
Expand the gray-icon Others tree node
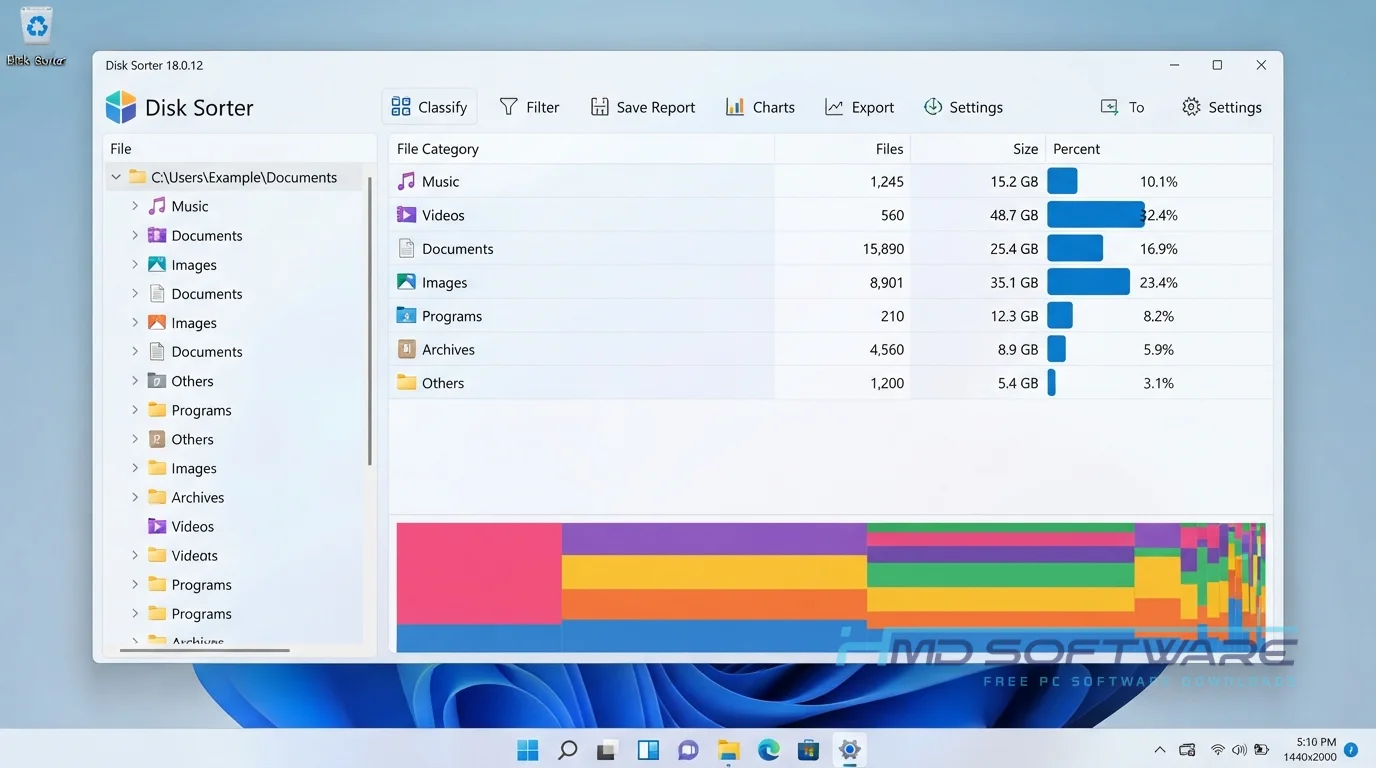click(135, 381)
